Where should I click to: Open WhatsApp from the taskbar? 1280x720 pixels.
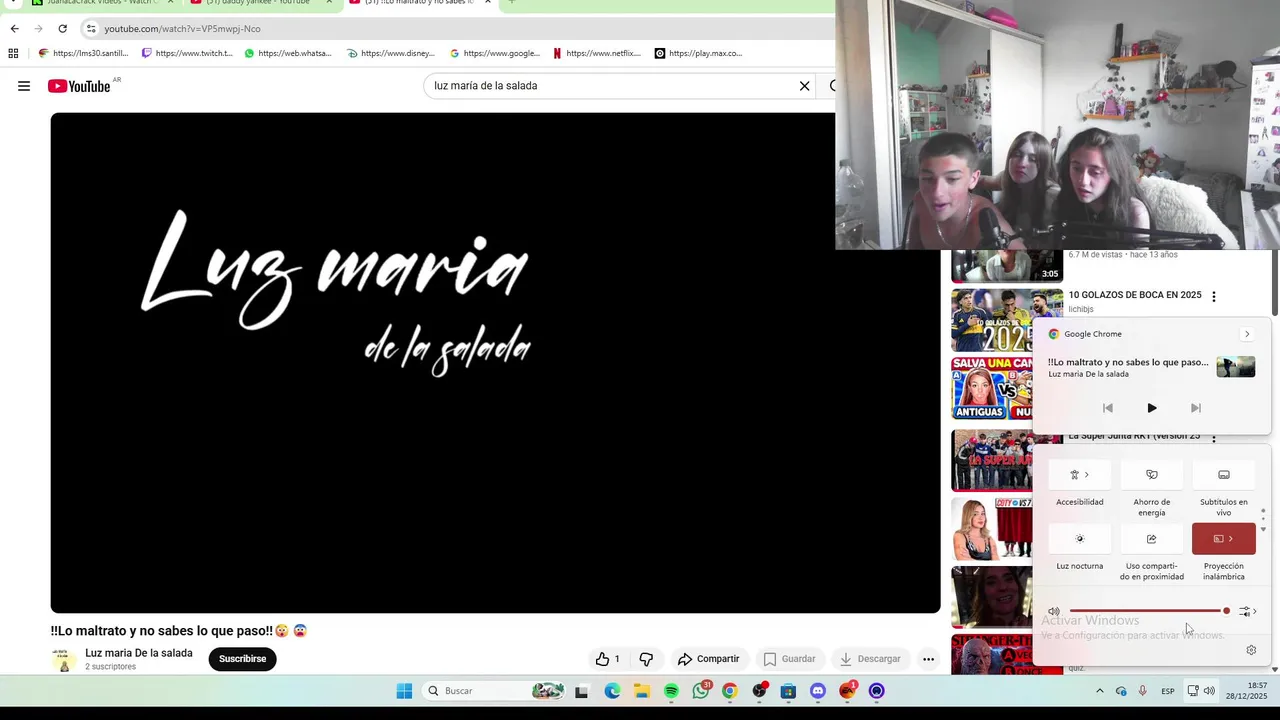701,691
